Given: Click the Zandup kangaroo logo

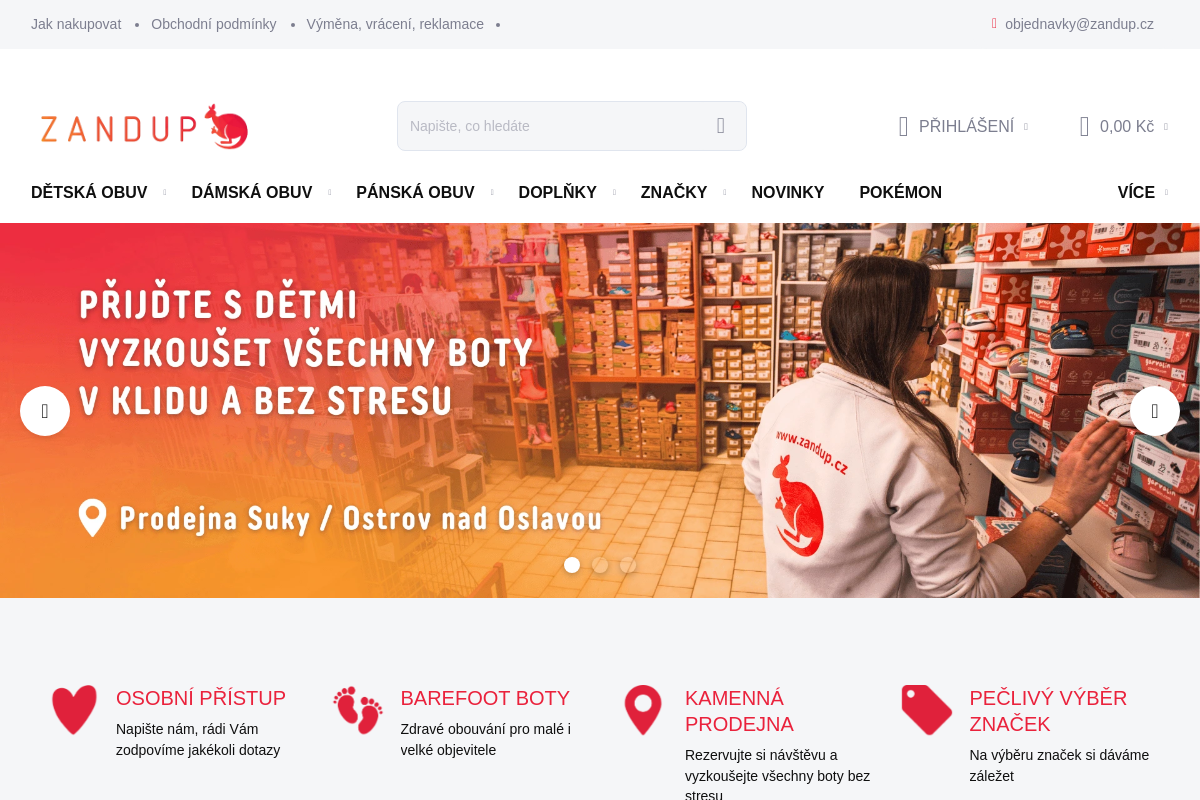Looking at the screenshot, I should (x=144, y=127).
